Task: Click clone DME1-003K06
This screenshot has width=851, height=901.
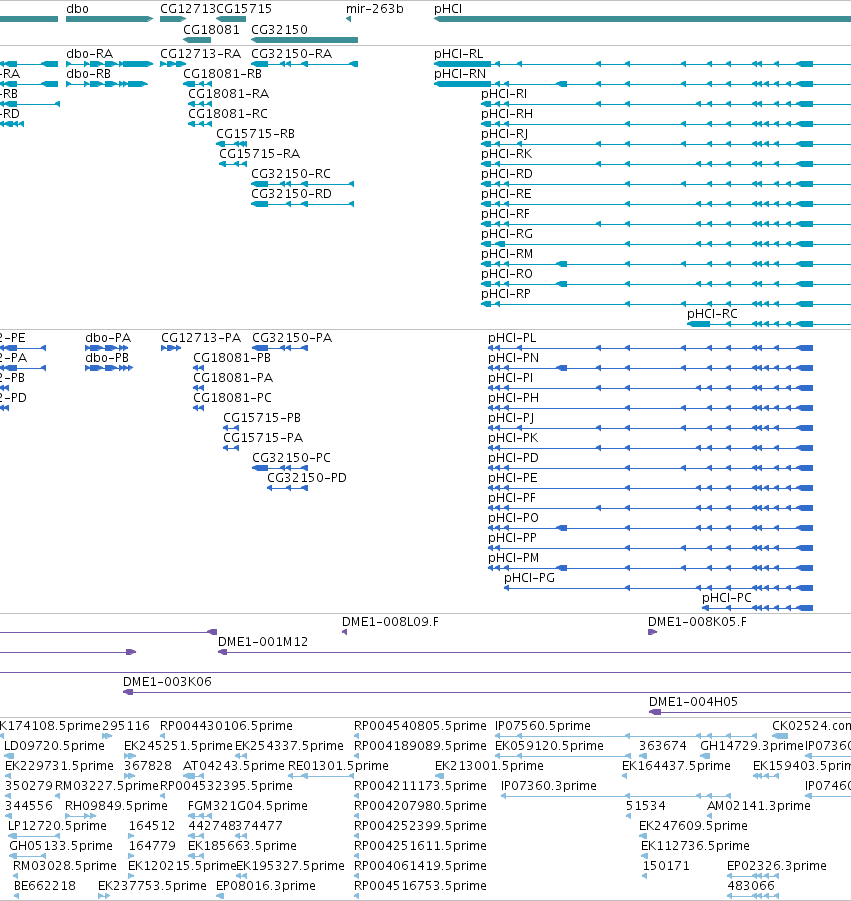Action: tap(167, 682)
